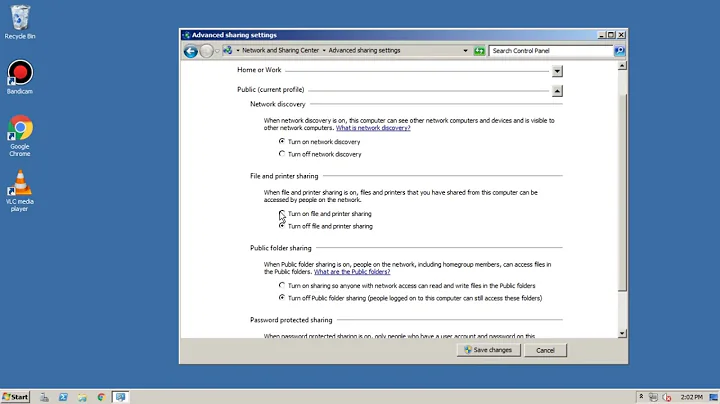Open the Recycle Bin desktop icon

[x=20, y=22]
